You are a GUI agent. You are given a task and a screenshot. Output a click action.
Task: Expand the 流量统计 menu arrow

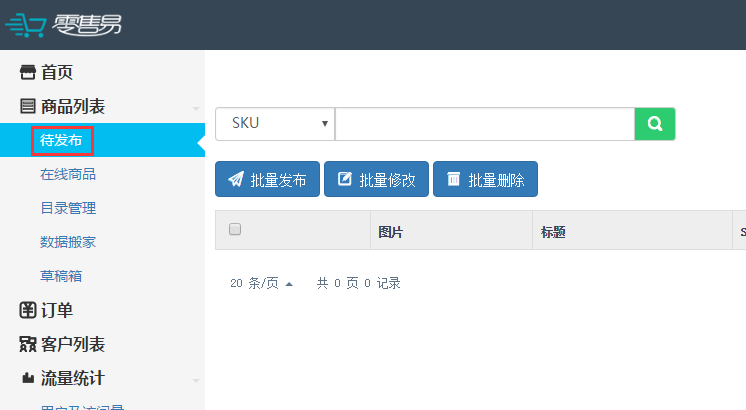(x=196, y=380)
